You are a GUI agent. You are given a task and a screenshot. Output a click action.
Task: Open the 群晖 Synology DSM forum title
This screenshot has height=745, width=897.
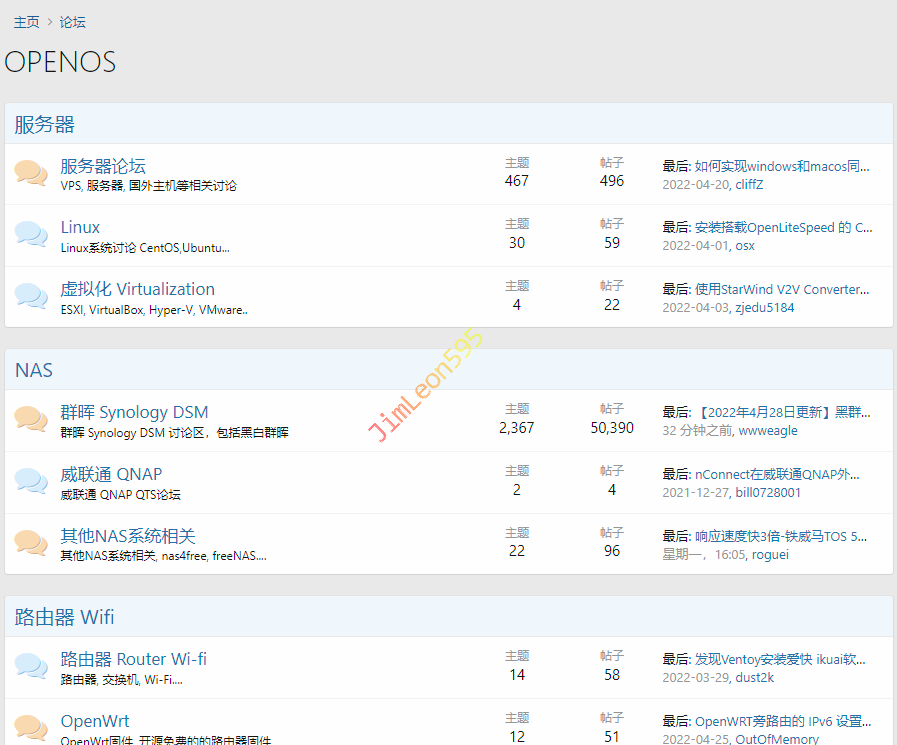(134, 412)
